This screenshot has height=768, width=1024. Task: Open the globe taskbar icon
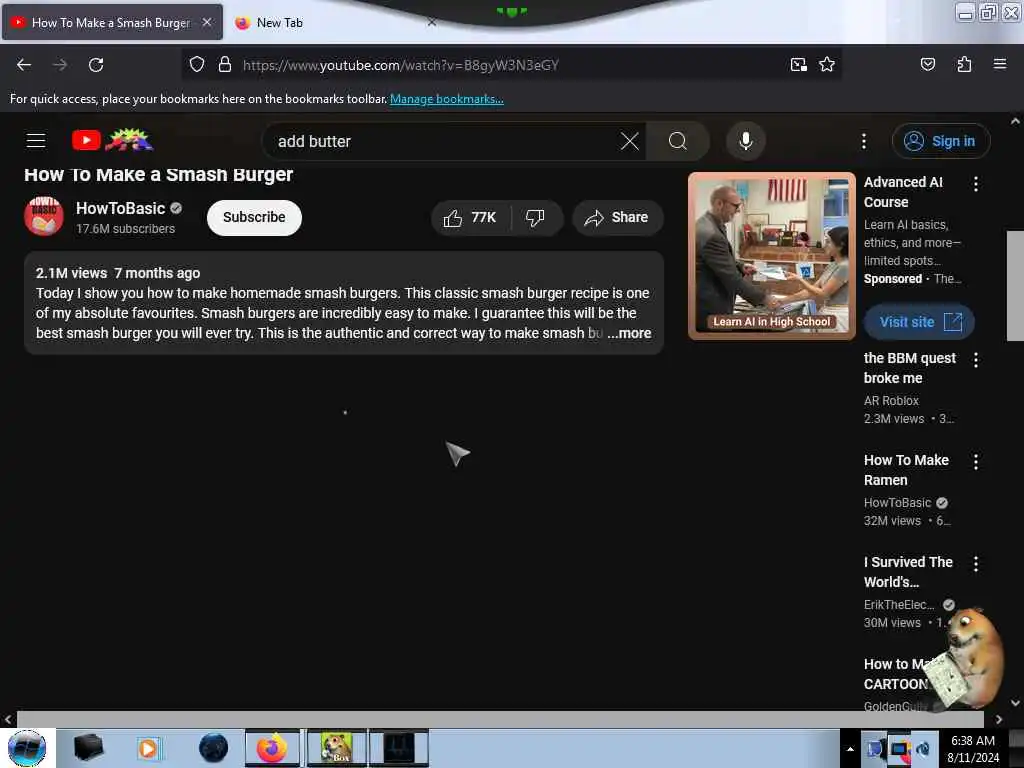[213, 748]
